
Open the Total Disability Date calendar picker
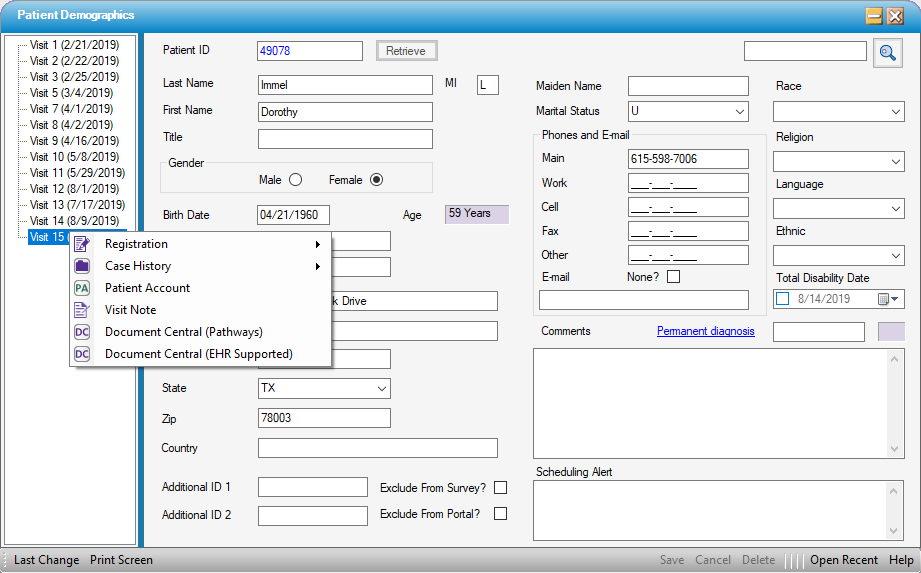coord(887,299)
